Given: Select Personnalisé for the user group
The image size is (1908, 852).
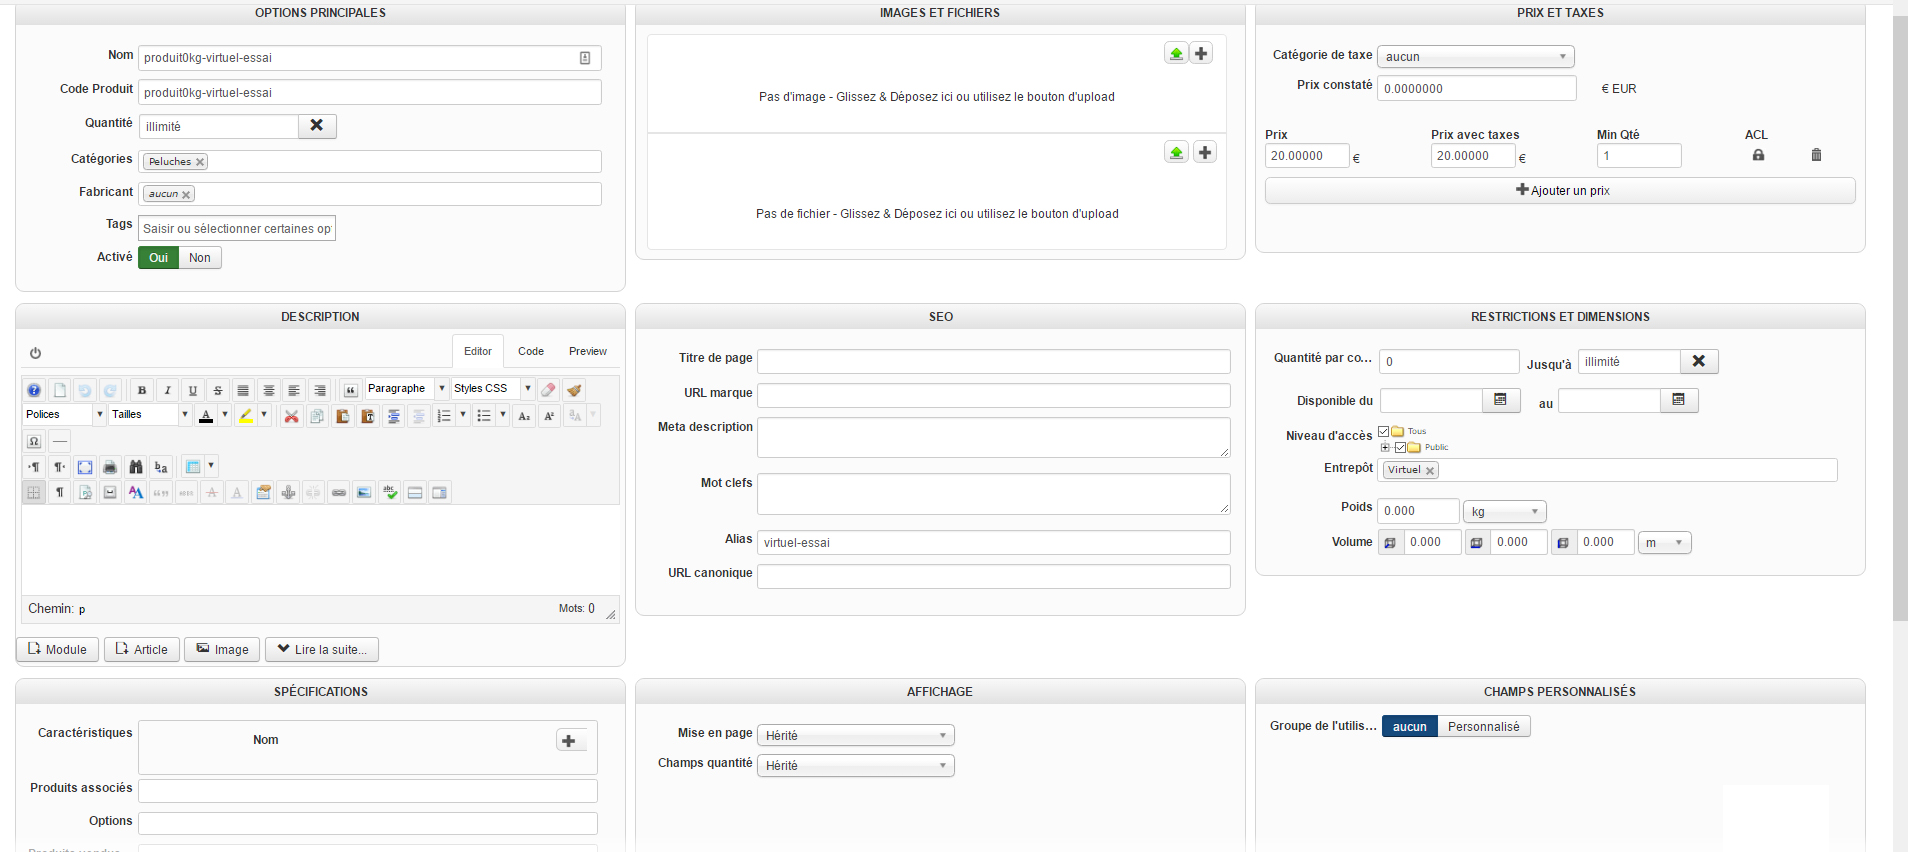Looking at the screenshot, I should click(1484, 727).
